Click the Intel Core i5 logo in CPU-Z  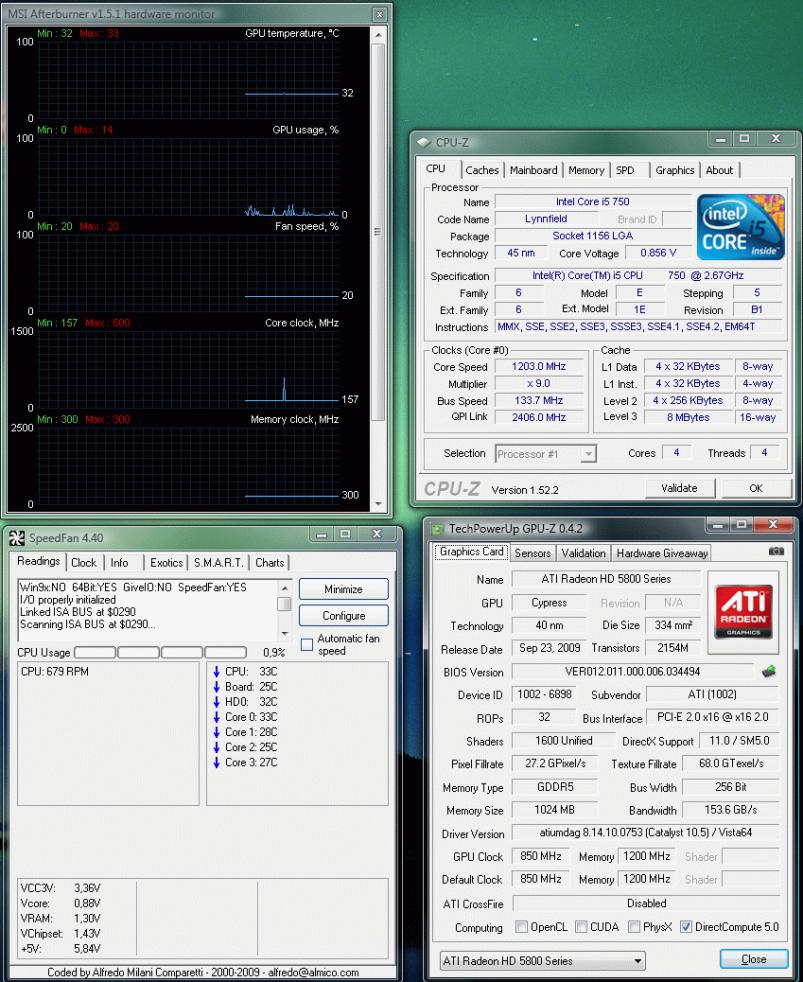(740, 227)
